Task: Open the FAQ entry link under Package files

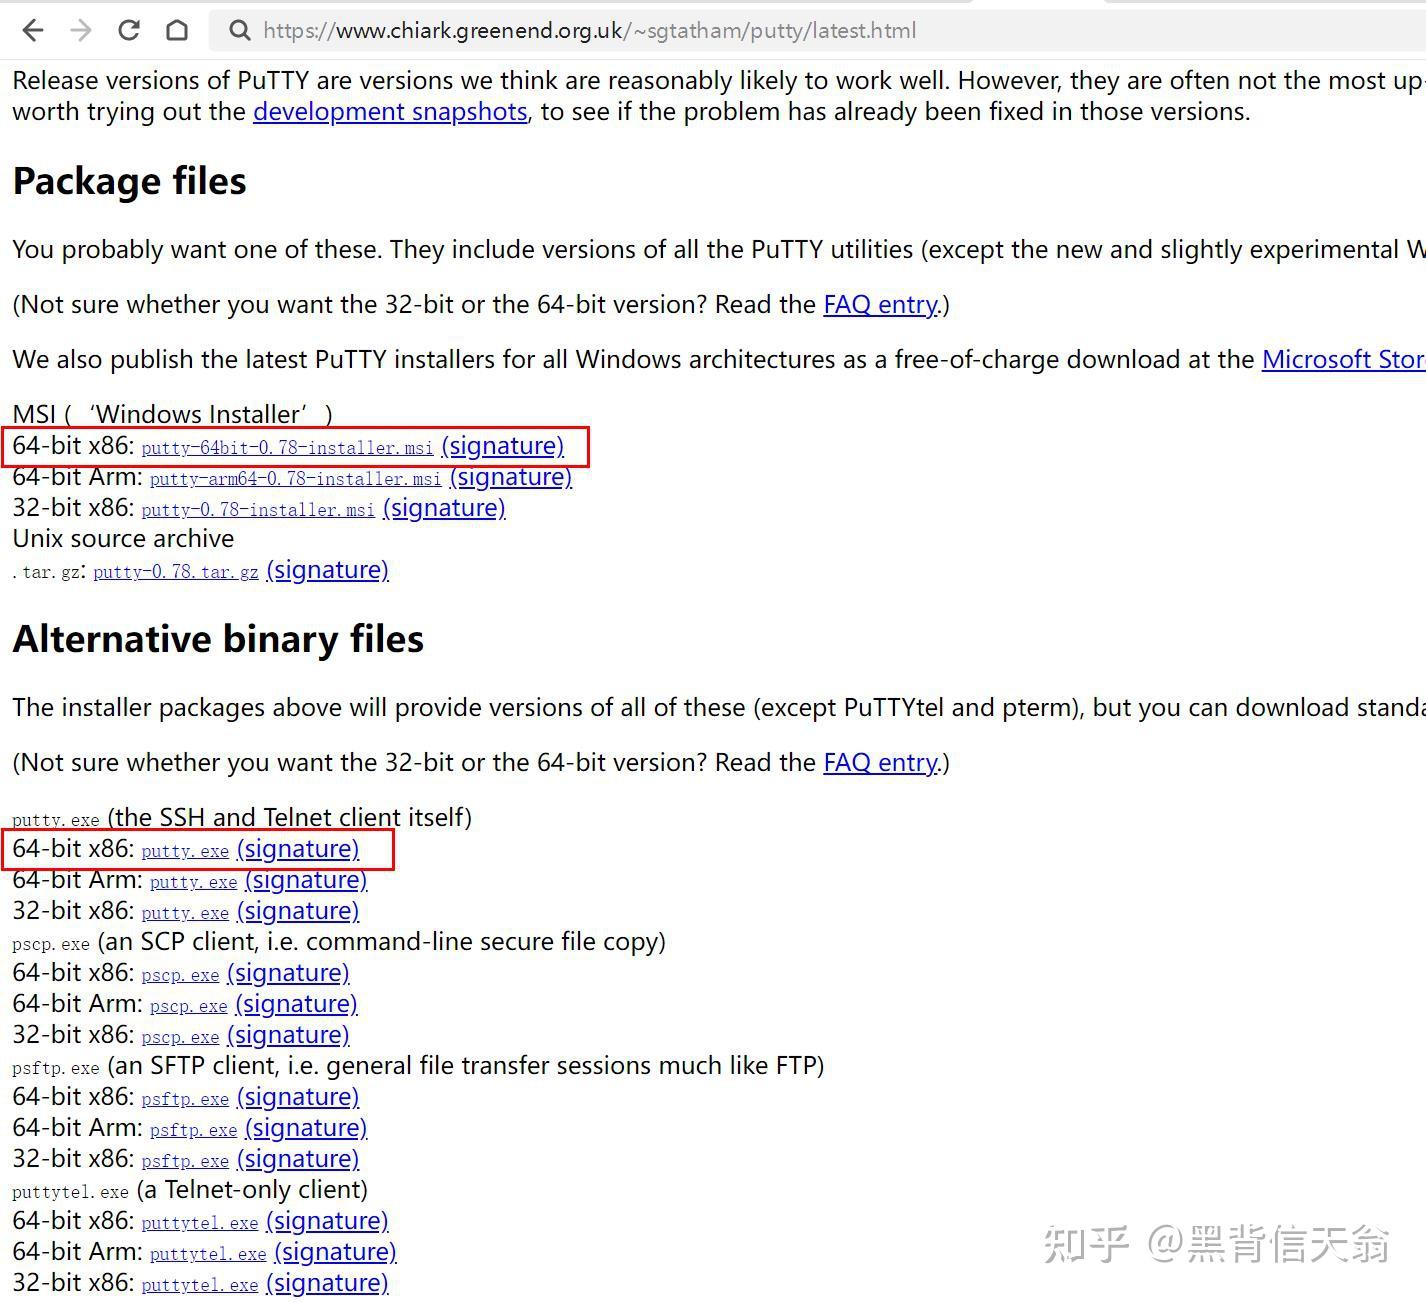Action: click(881, 304)
